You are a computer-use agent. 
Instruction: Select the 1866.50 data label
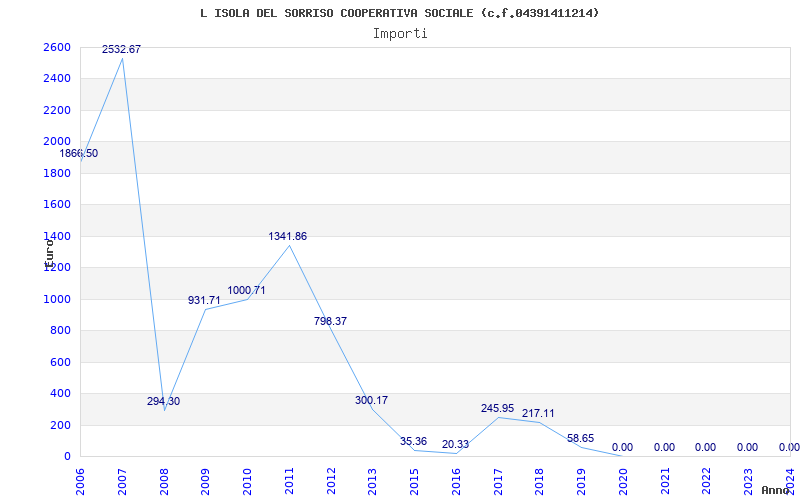(79, 154)
